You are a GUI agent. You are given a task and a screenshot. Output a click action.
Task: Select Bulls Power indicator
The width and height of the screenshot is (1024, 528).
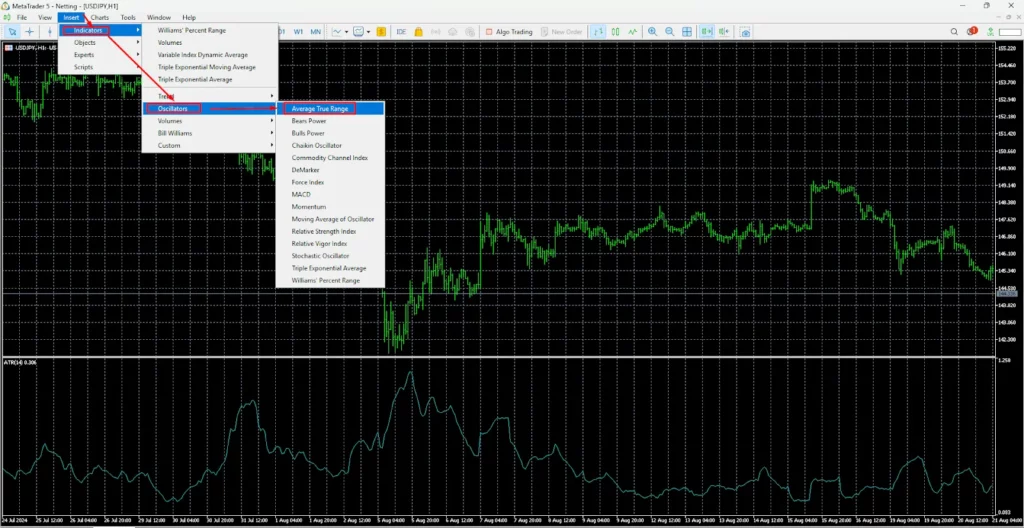(x=330, y=133)
